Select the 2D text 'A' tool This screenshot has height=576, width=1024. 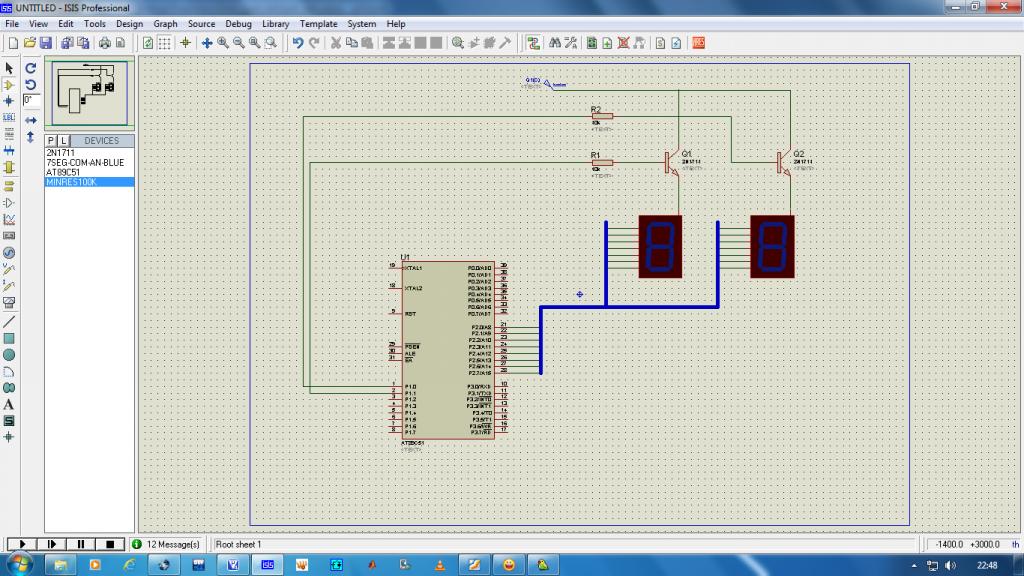pyautogui.click(x=9, y=404)
